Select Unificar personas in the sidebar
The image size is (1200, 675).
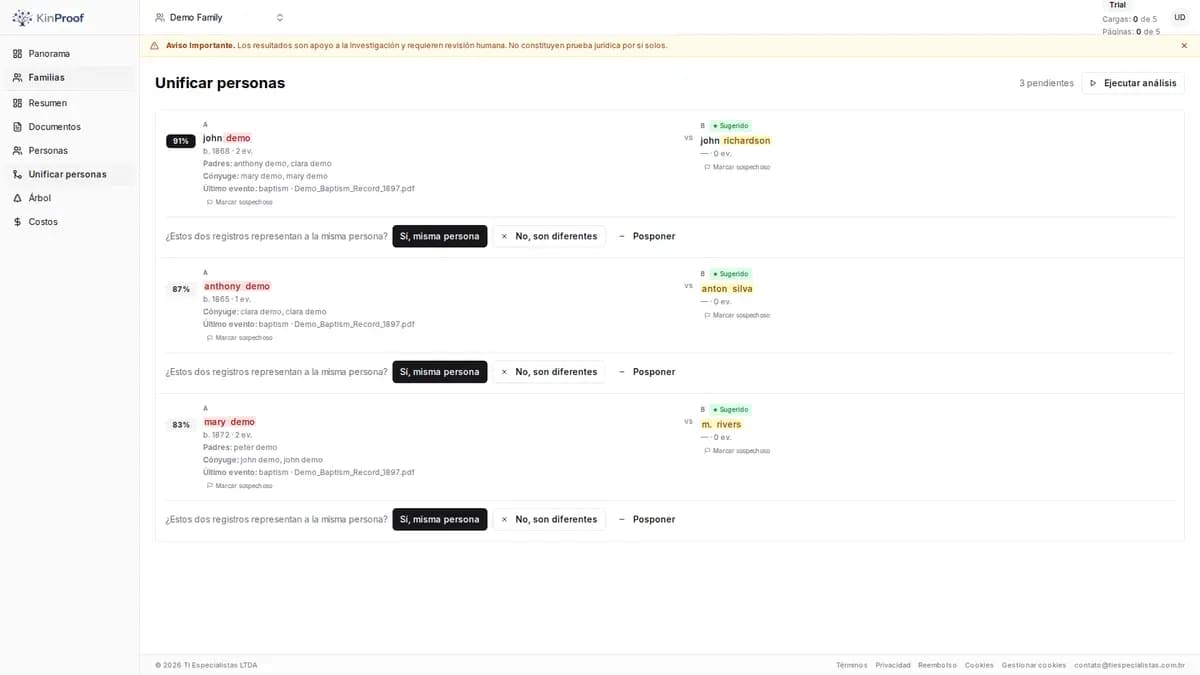[70, 174]
